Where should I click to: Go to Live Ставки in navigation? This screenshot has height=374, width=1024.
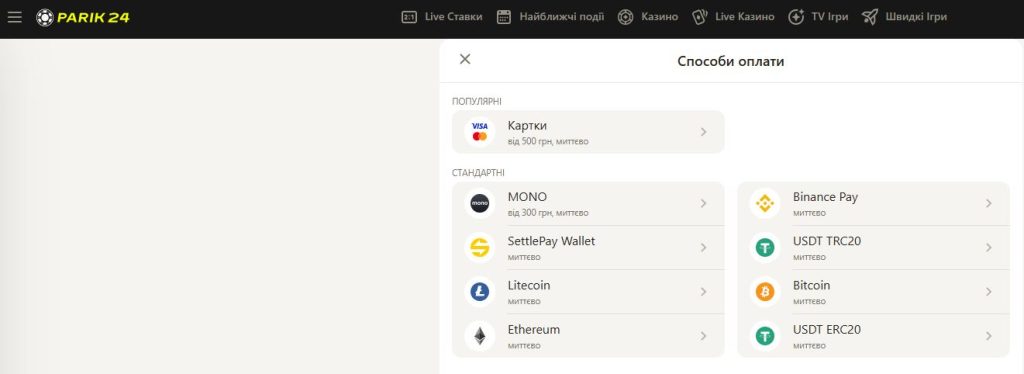[x=441, y=17]
